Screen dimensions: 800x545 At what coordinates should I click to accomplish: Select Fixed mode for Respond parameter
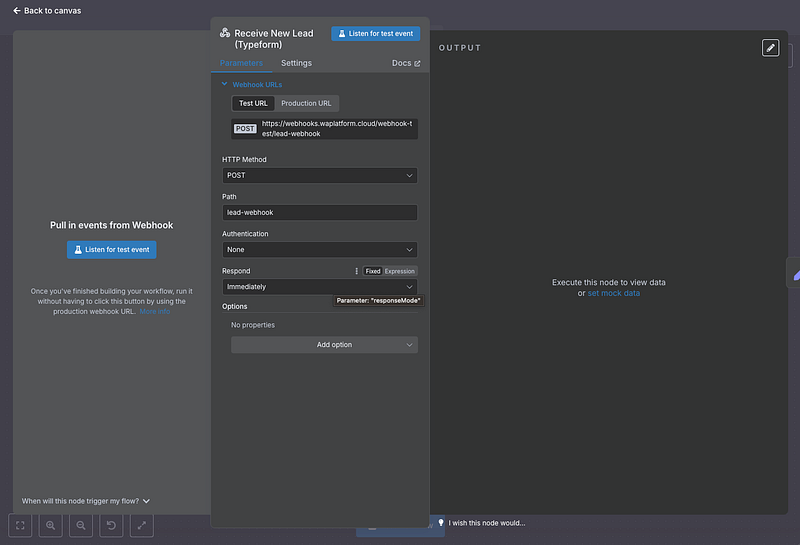click(x=372, y=271)
